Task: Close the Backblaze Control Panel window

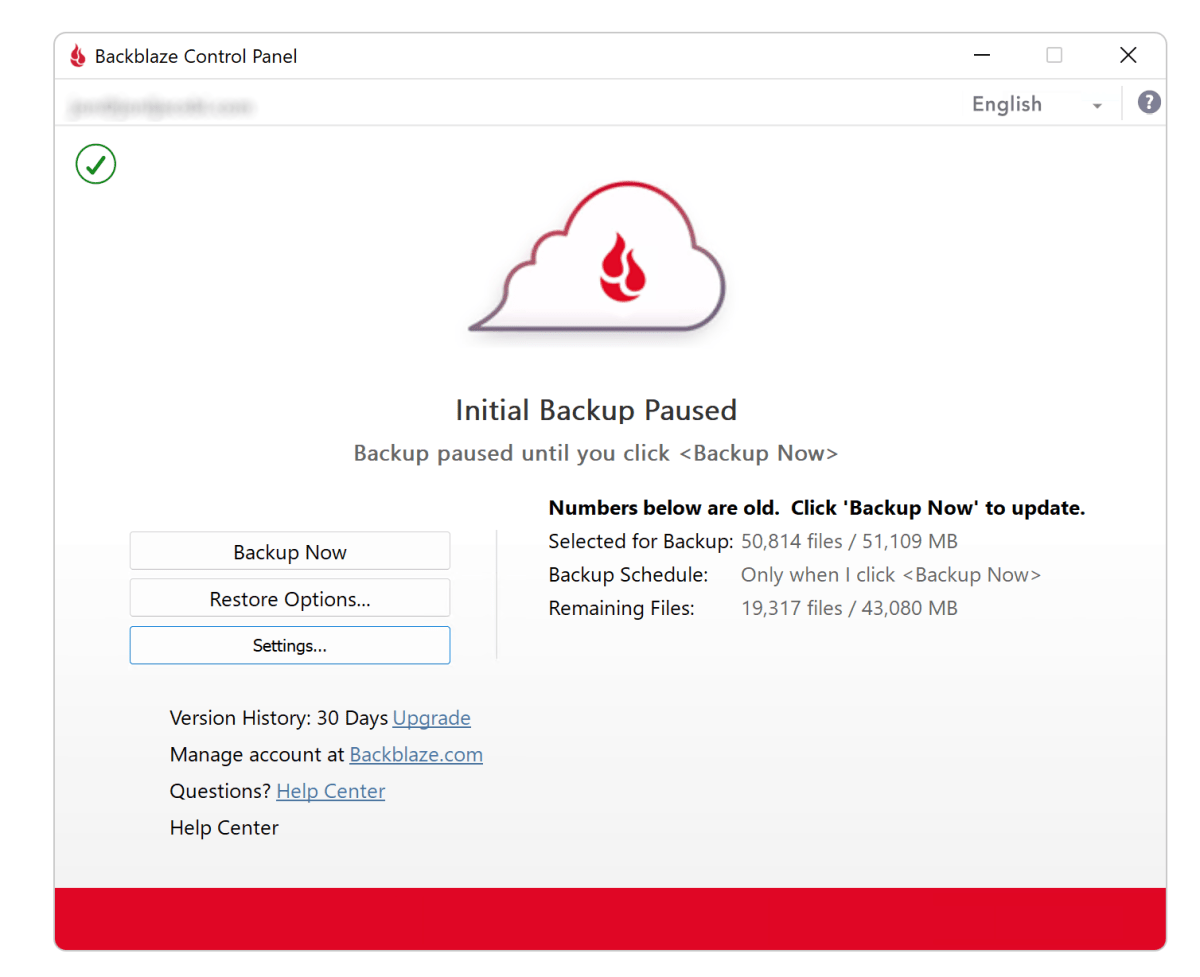Action: point(1128,56)
